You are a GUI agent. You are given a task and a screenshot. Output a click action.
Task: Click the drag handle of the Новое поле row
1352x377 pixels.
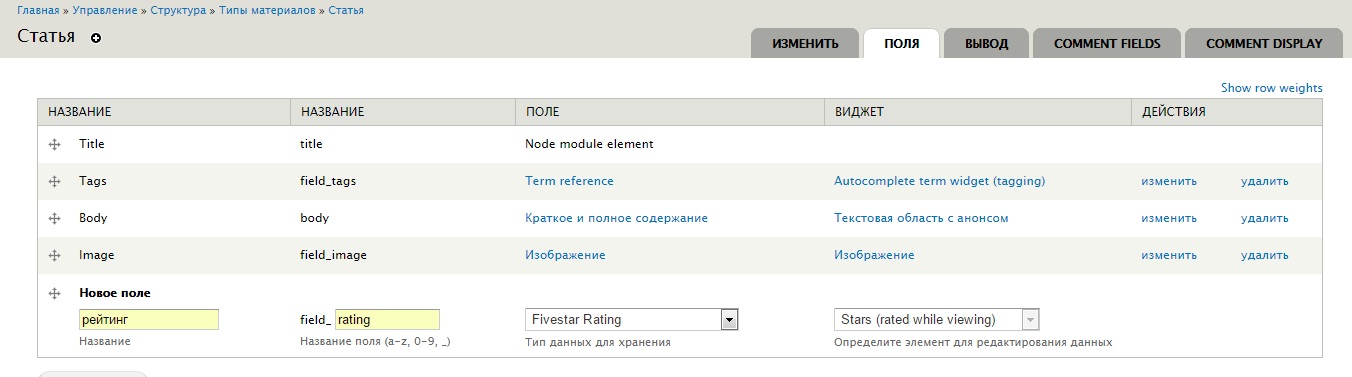click(55, 294)
